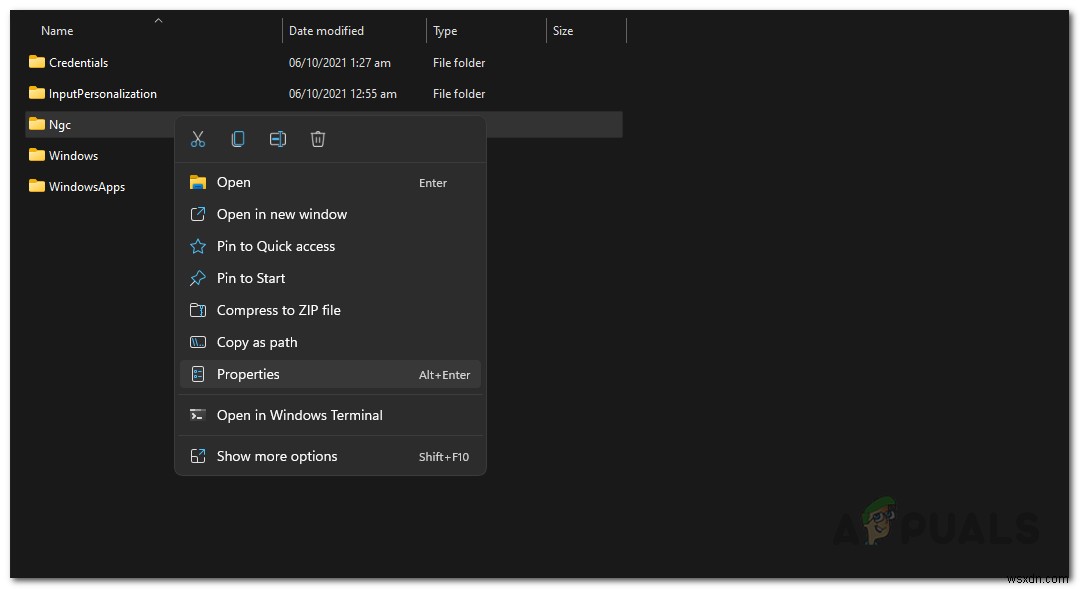
Task: Click File folder type in InputPersonalization row
Action: 459,94
